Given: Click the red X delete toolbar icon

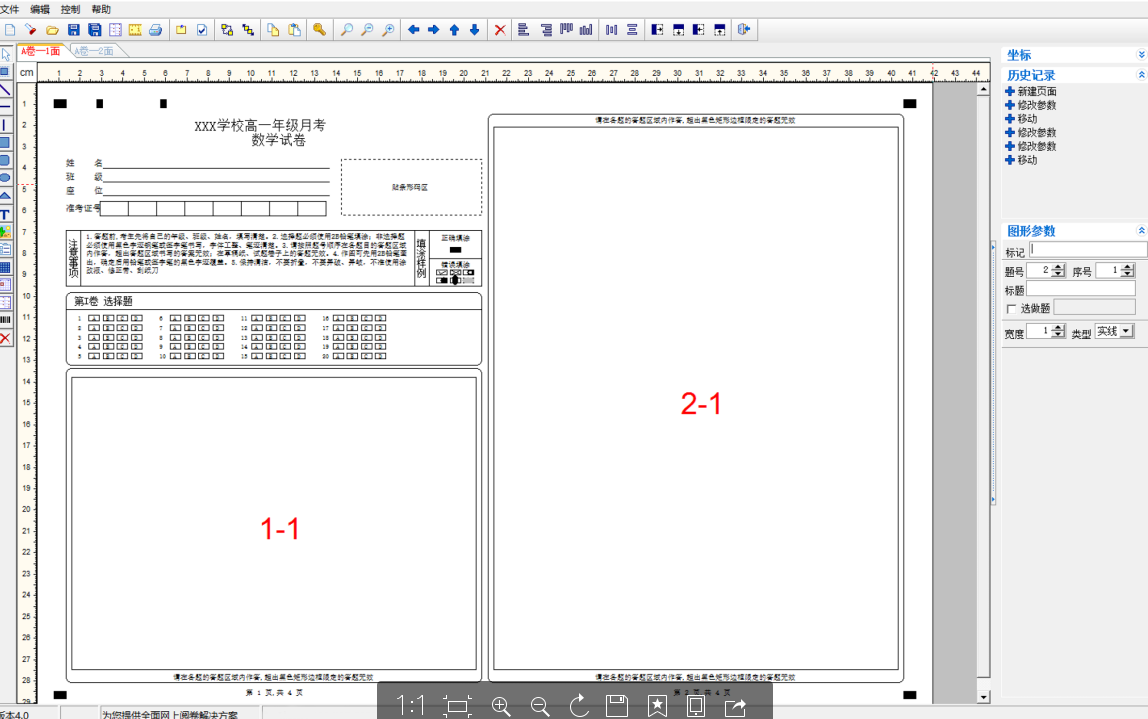Looking at the screenshot, I should (x=500, y=30).
